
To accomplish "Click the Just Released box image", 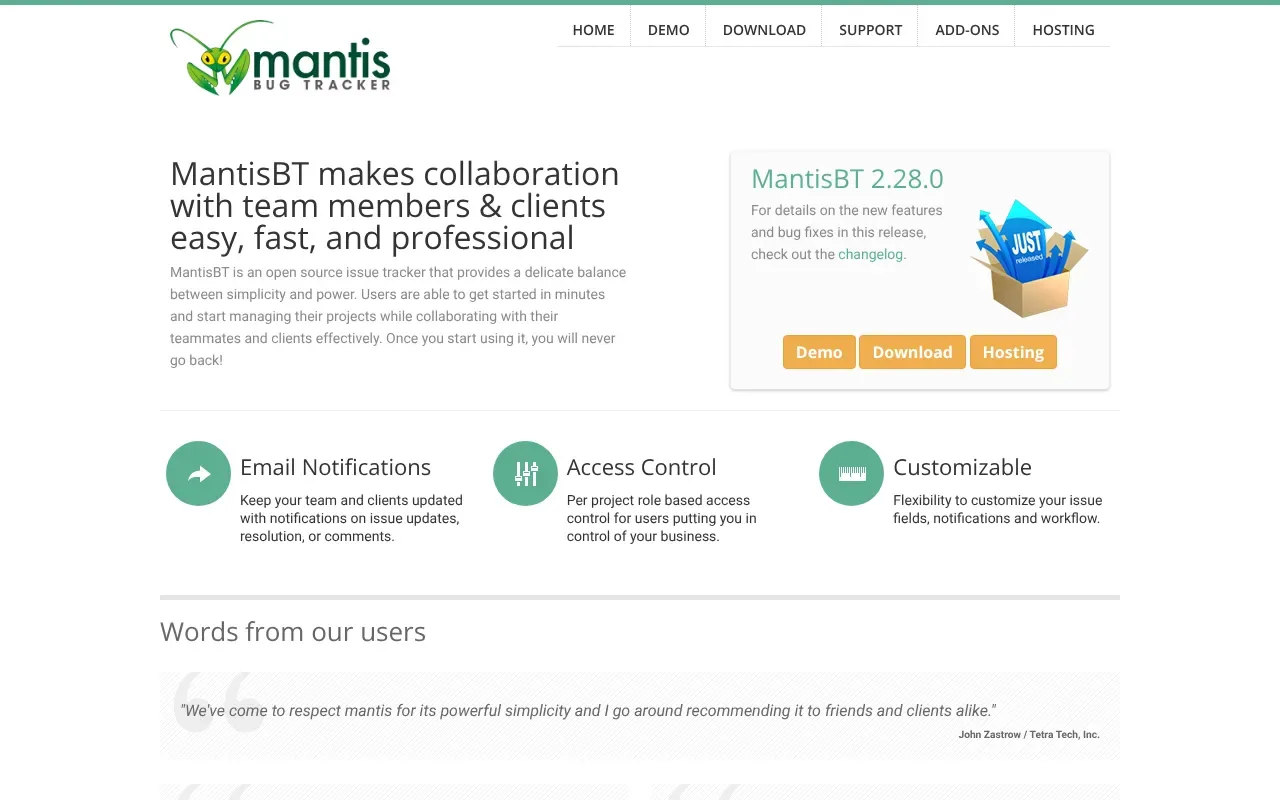I will [1028, 258].
